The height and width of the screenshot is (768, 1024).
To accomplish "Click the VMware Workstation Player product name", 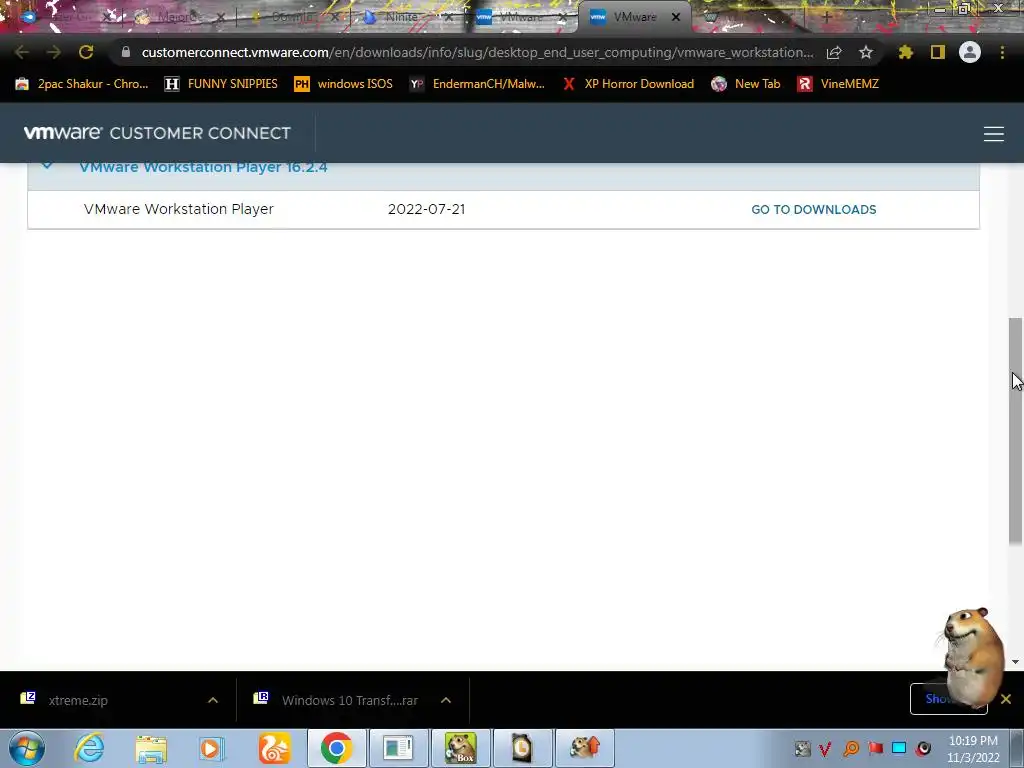I will [178, 209].
